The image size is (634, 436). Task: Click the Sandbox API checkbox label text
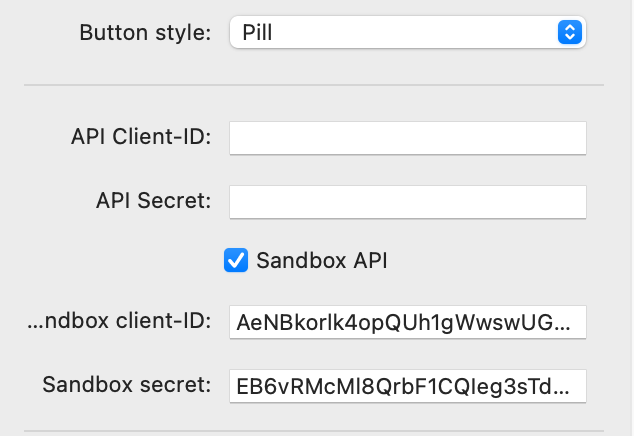click(x=322, y=260)
